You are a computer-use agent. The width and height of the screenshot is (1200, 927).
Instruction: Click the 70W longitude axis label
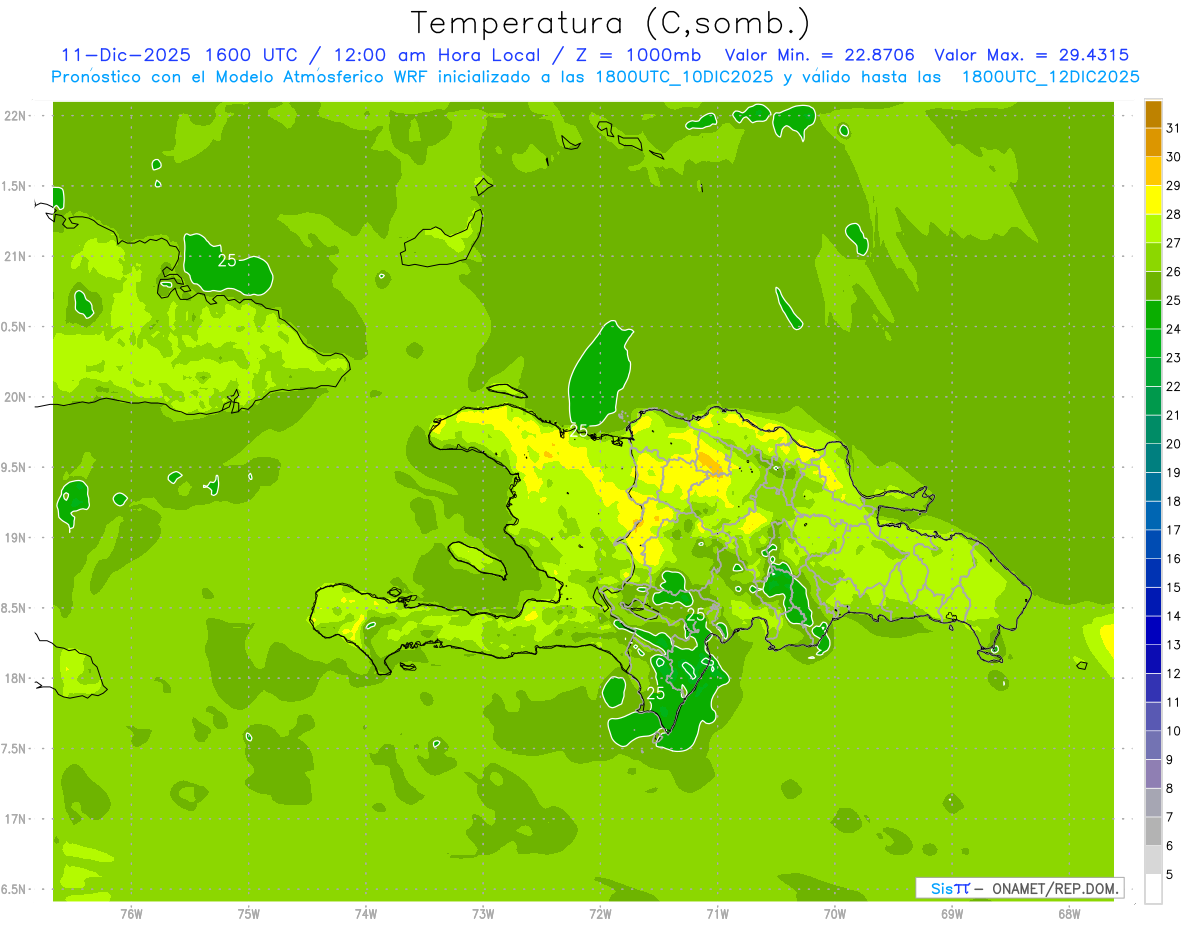(x=835, y=914)
